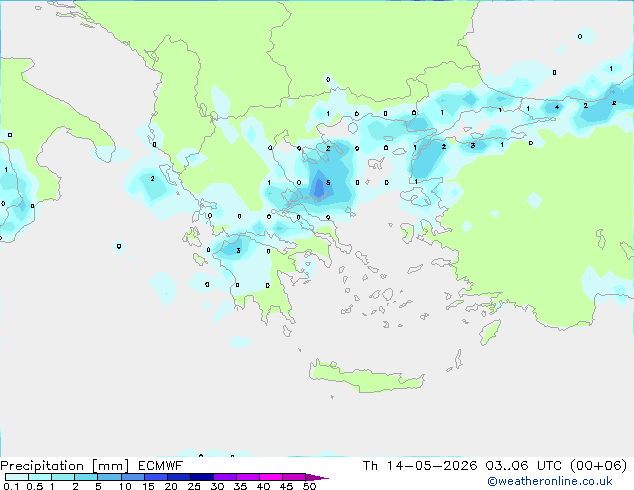Select the 10–15 mm legend swatch
The image size is (634, 490).
(x=132, y=477)
